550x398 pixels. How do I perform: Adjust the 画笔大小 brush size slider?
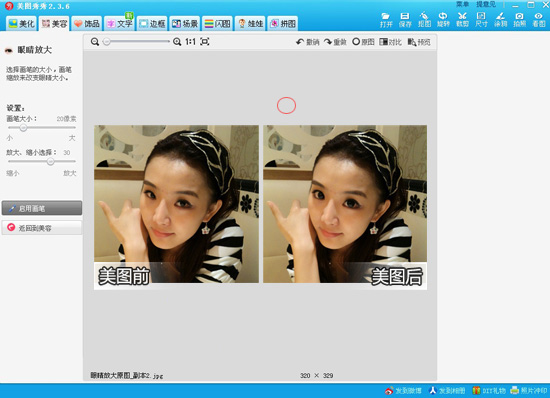pyautogui.click(x=42, y=128)
